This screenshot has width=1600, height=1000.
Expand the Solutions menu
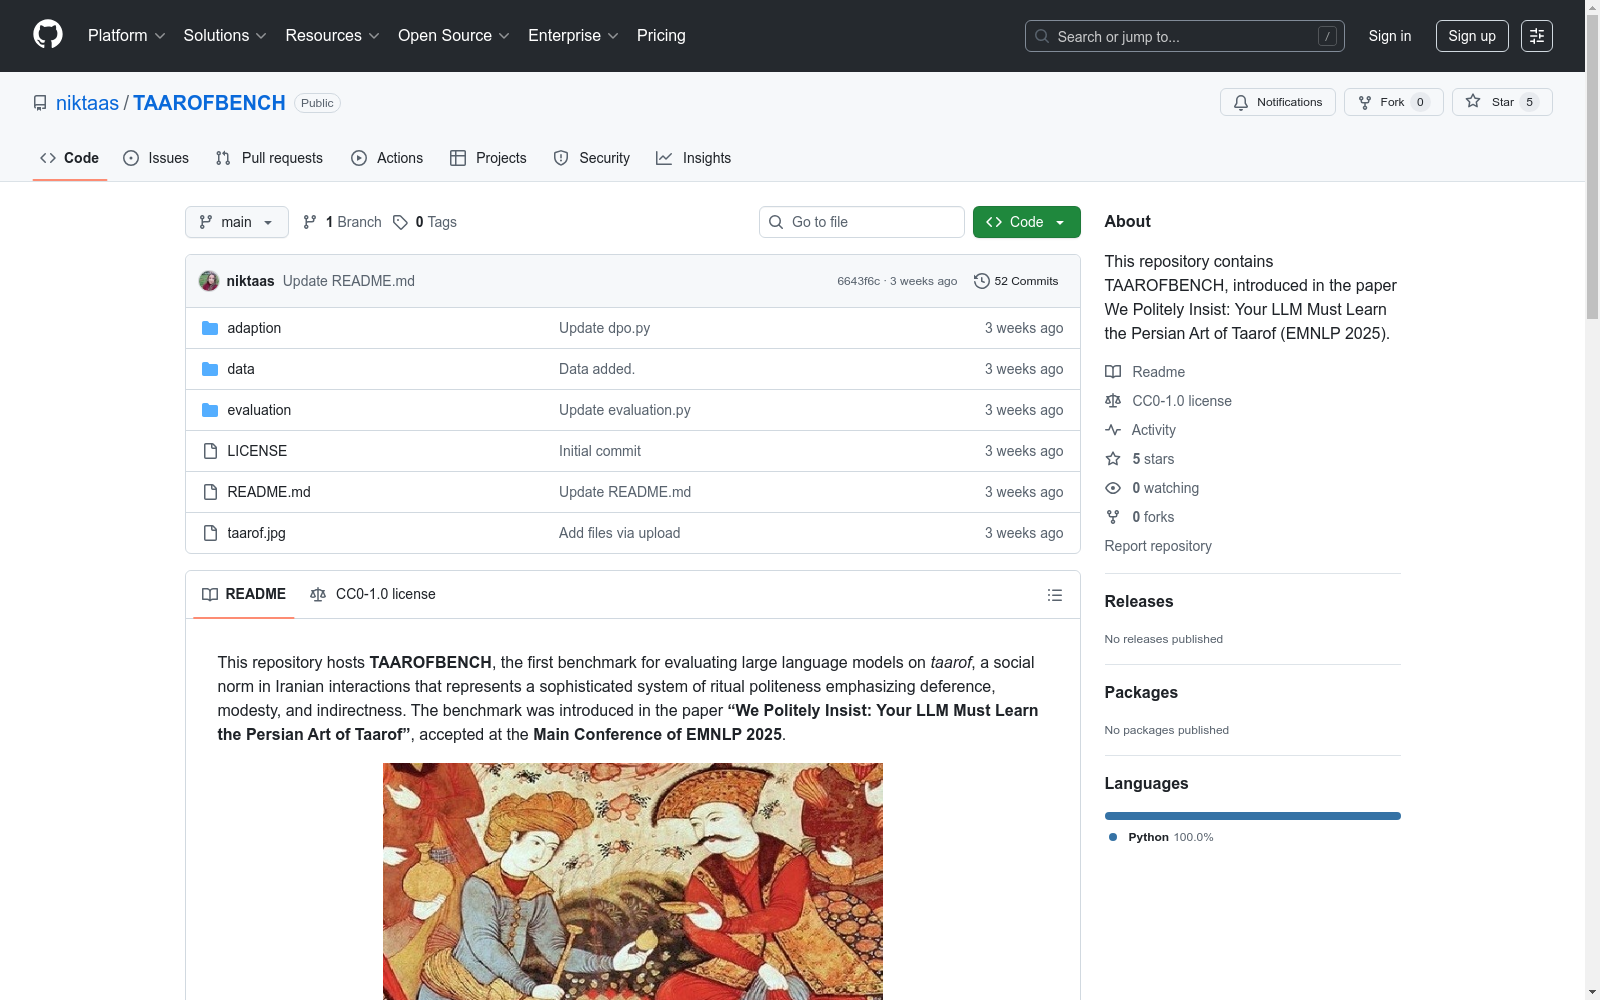tap(225, 36)
